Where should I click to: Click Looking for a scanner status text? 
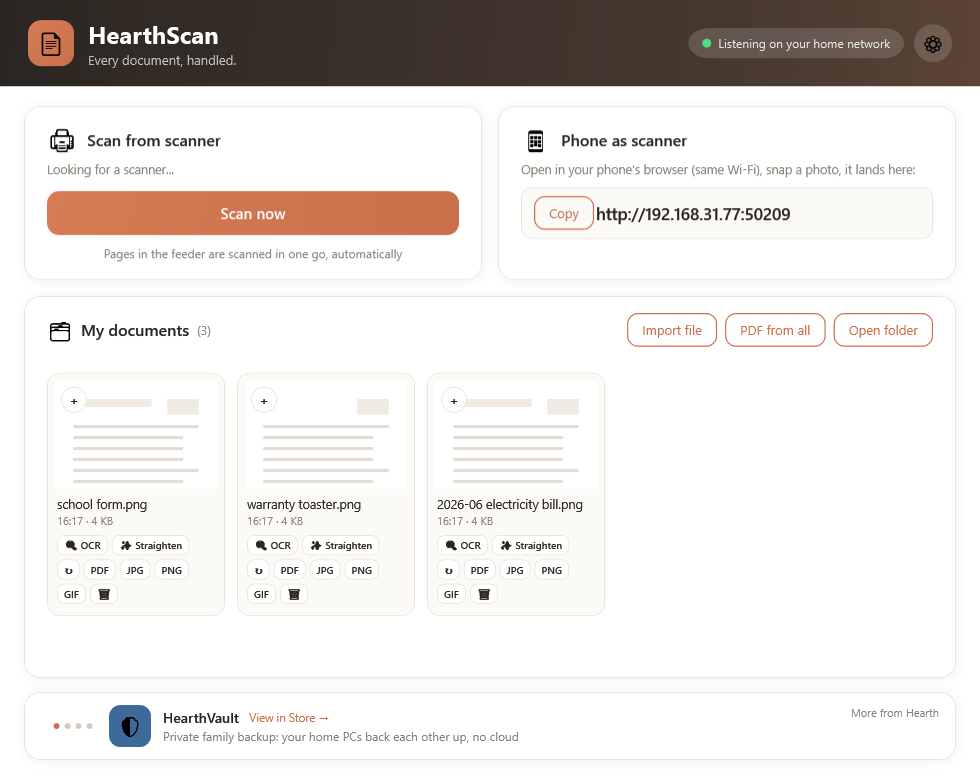(x=111, y=169)
